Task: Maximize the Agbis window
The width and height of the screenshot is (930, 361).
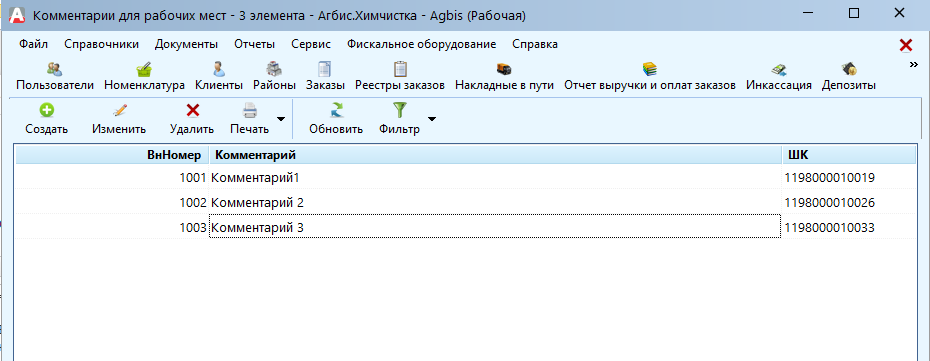Action: point(854,14)
